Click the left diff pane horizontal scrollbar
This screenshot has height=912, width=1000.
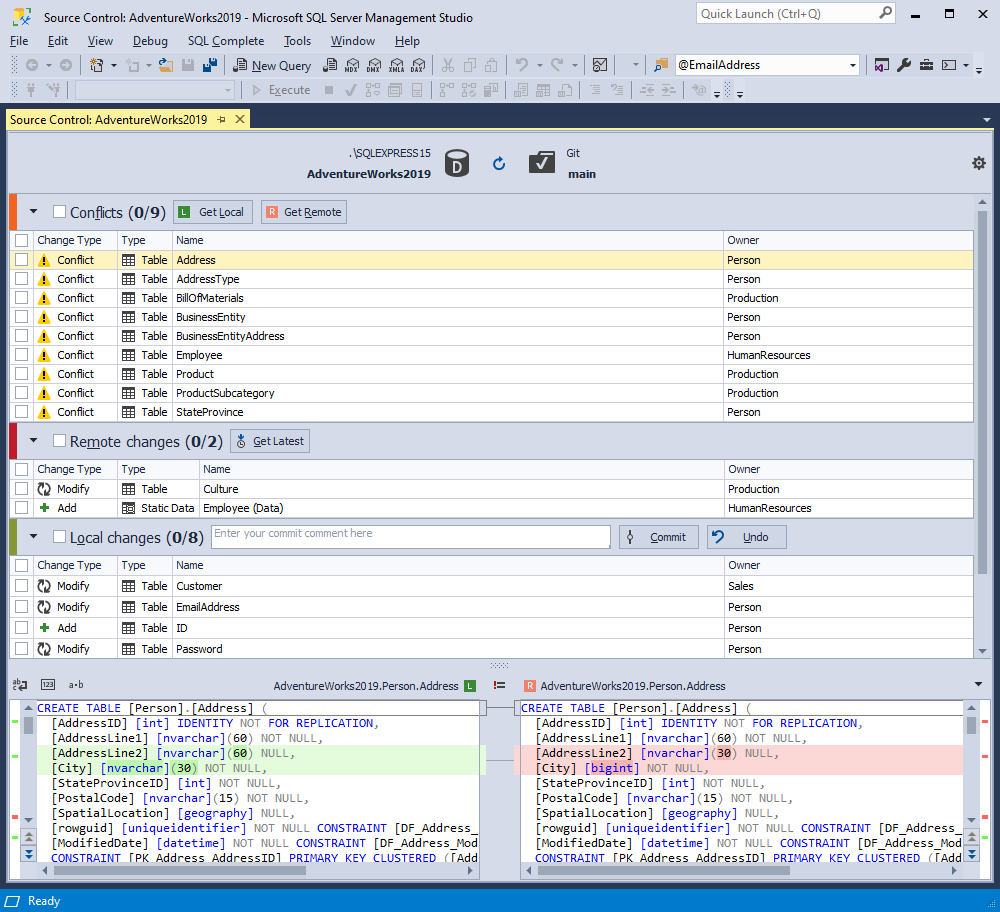[x=179, y=871]
